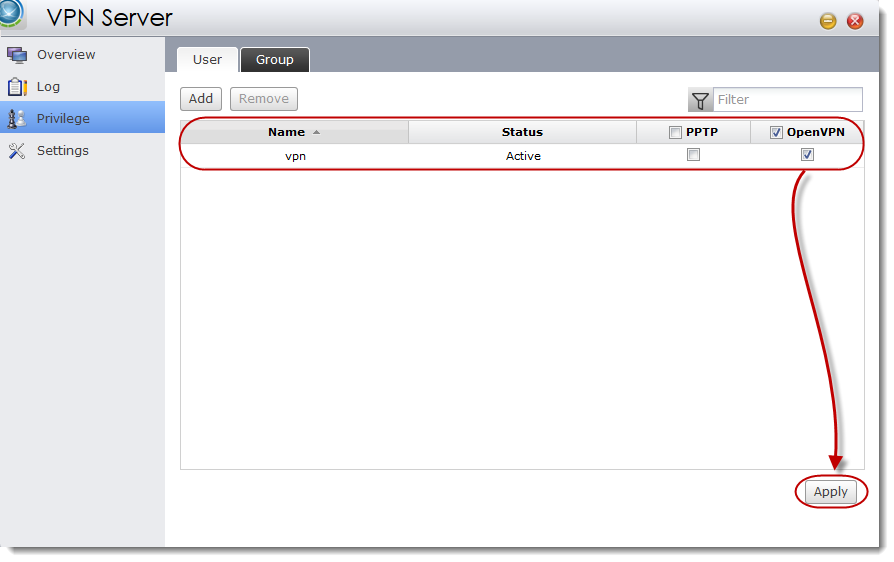Click the Active status cell
This screenshot has width=894, height=562.
pyautogui.click(x=523, y=156)
